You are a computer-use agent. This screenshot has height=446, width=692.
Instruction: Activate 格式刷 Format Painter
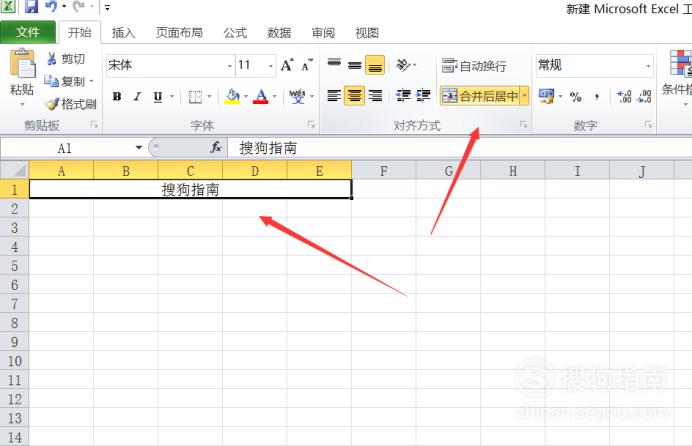(x=71, y=104)
